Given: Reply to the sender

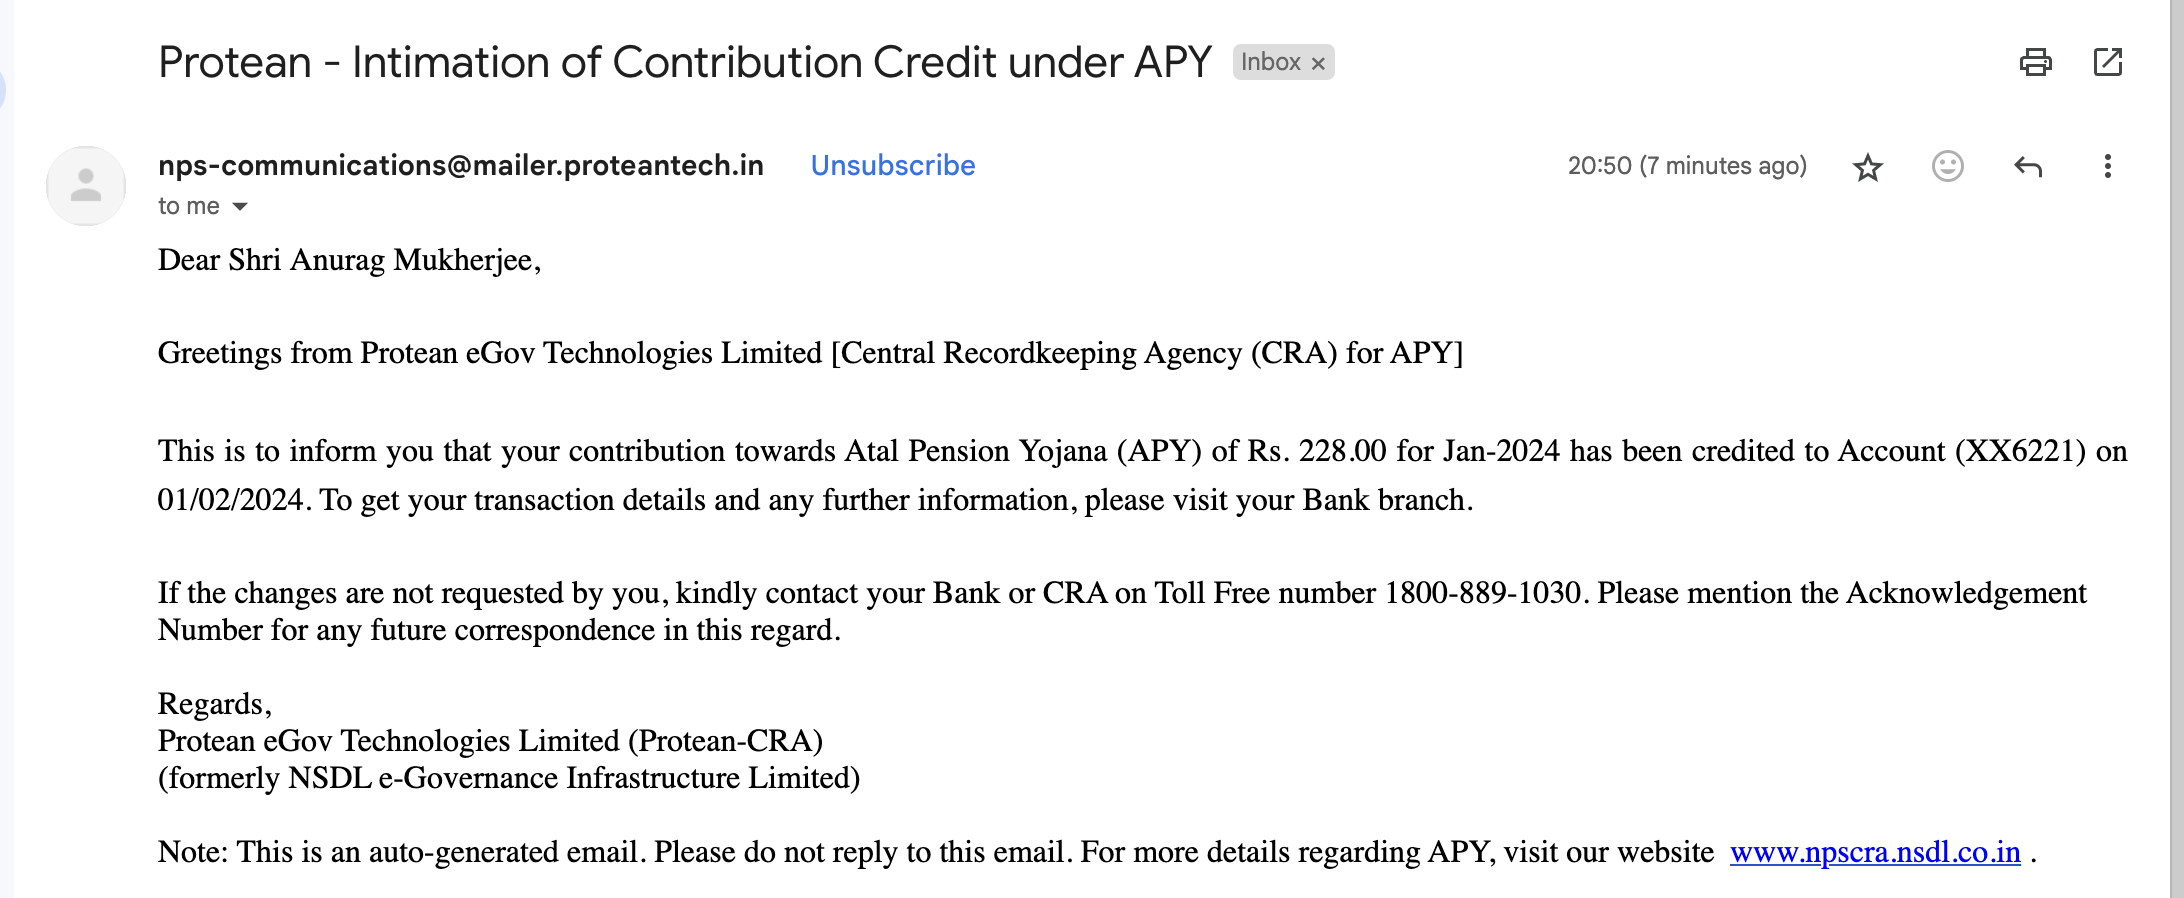Looking at the screenshot, I should pos(2027,166).
